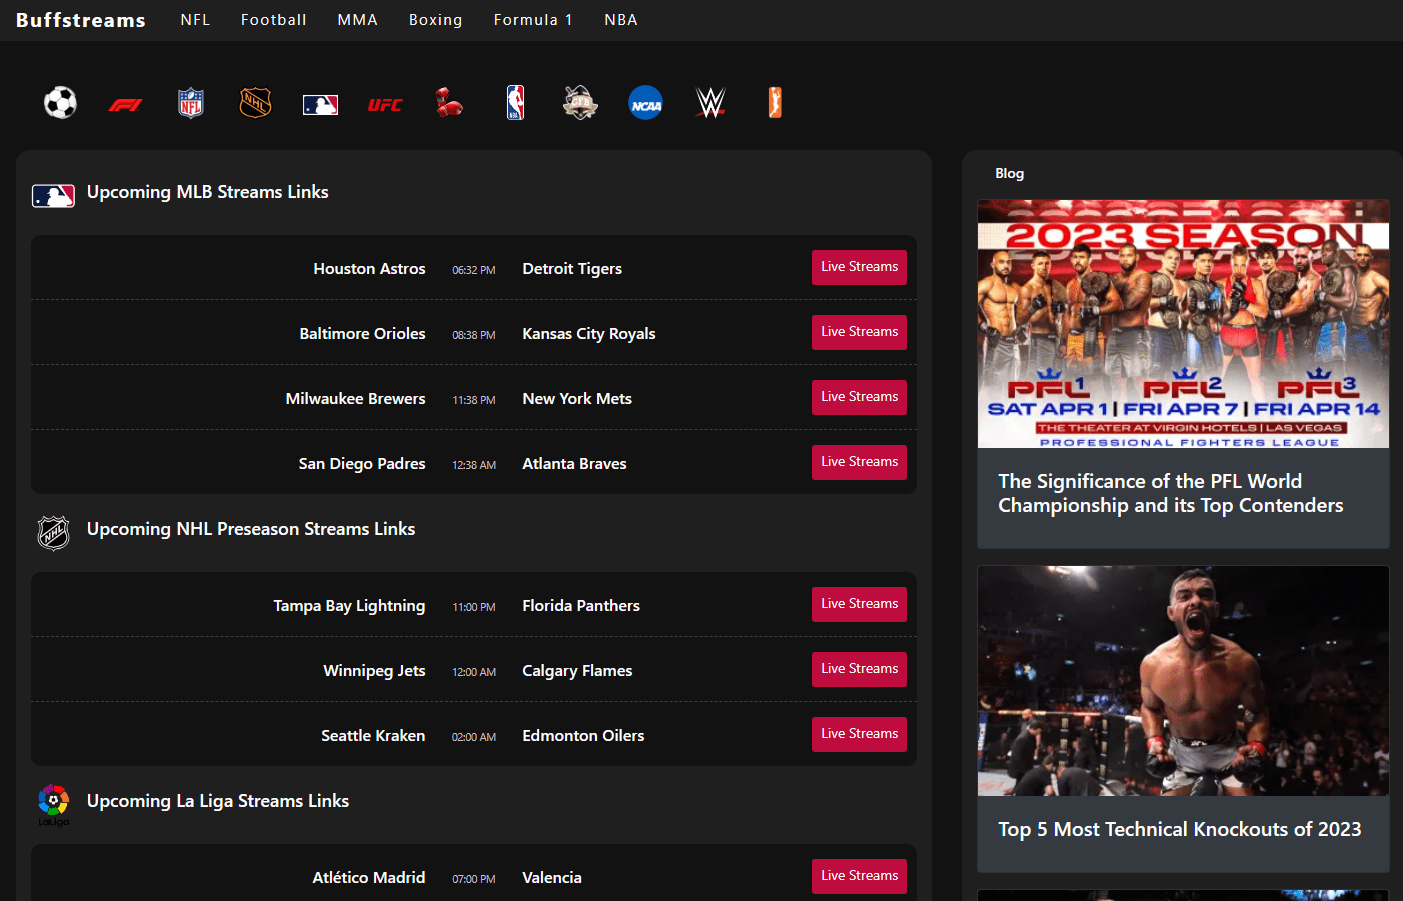Select the NCAA icon
Viewport: 1403px width, 901px height.
coord(645,102)
